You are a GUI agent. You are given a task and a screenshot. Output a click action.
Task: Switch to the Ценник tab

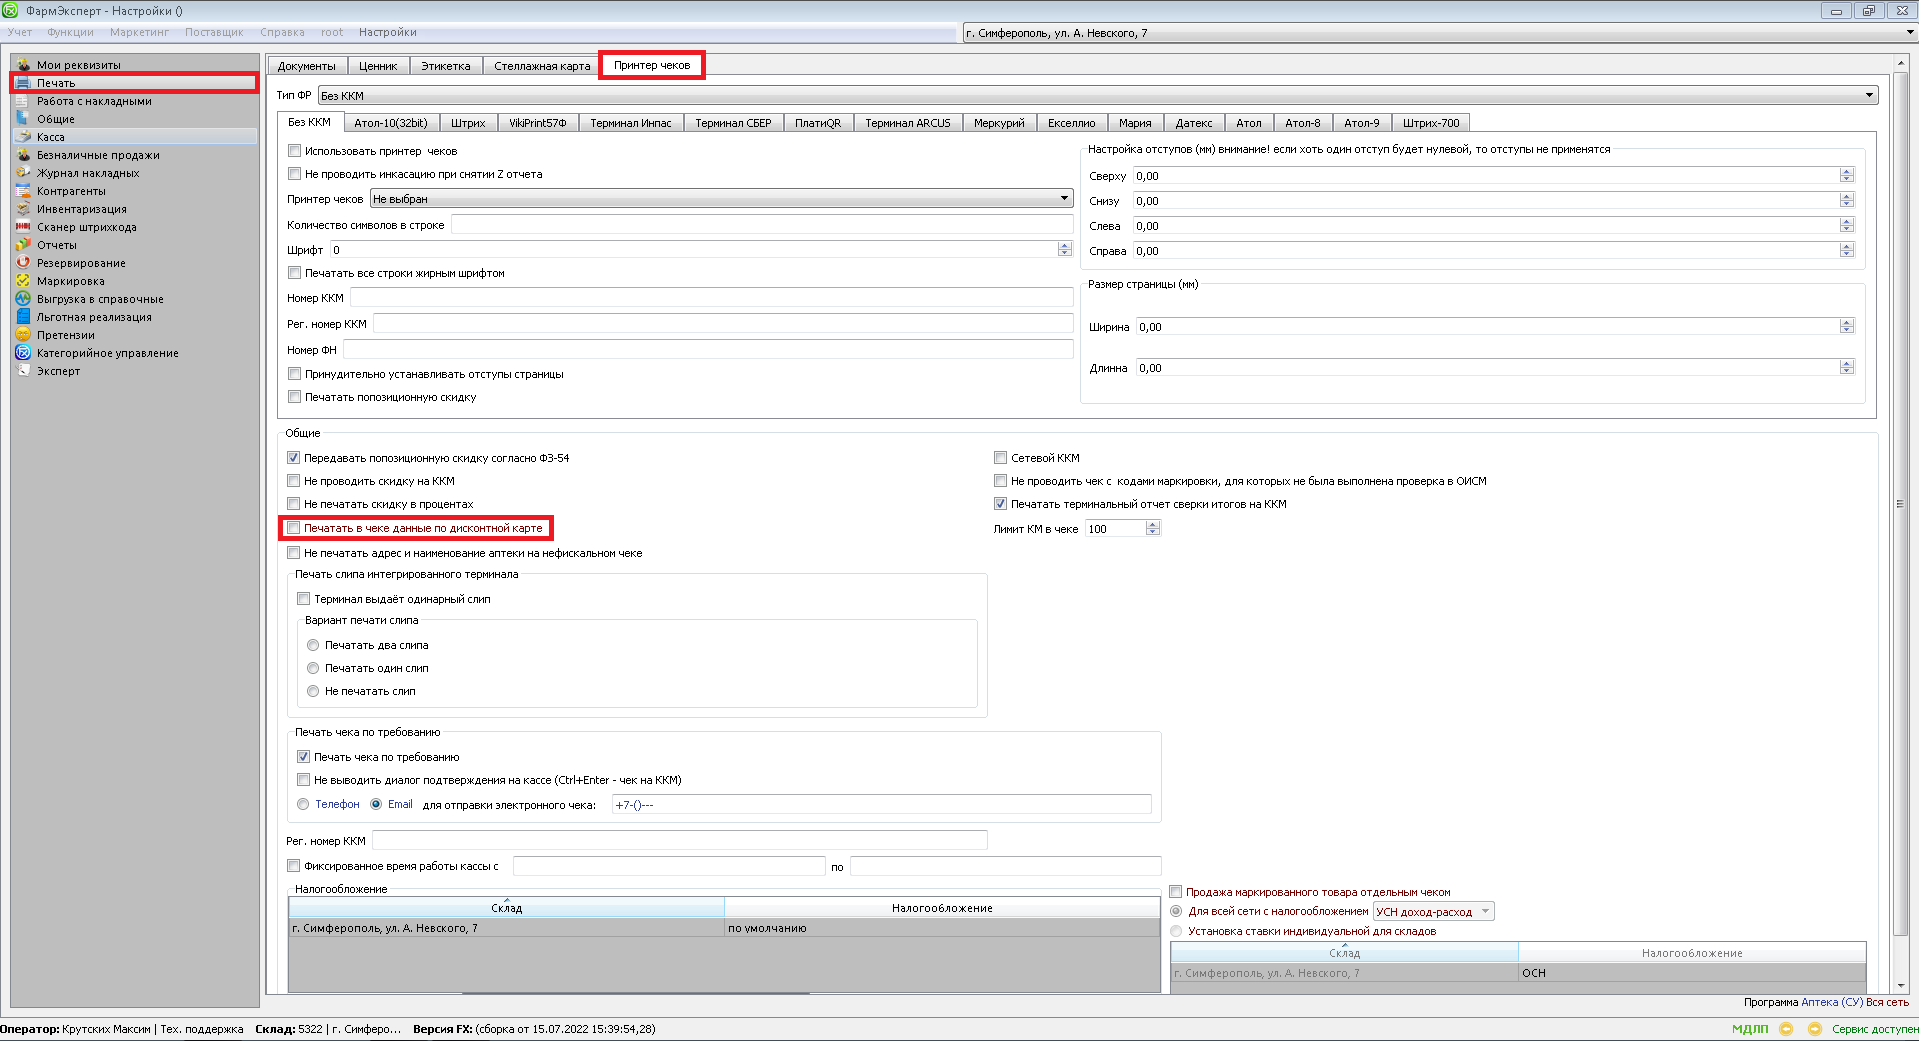click(x=378, y=66)
